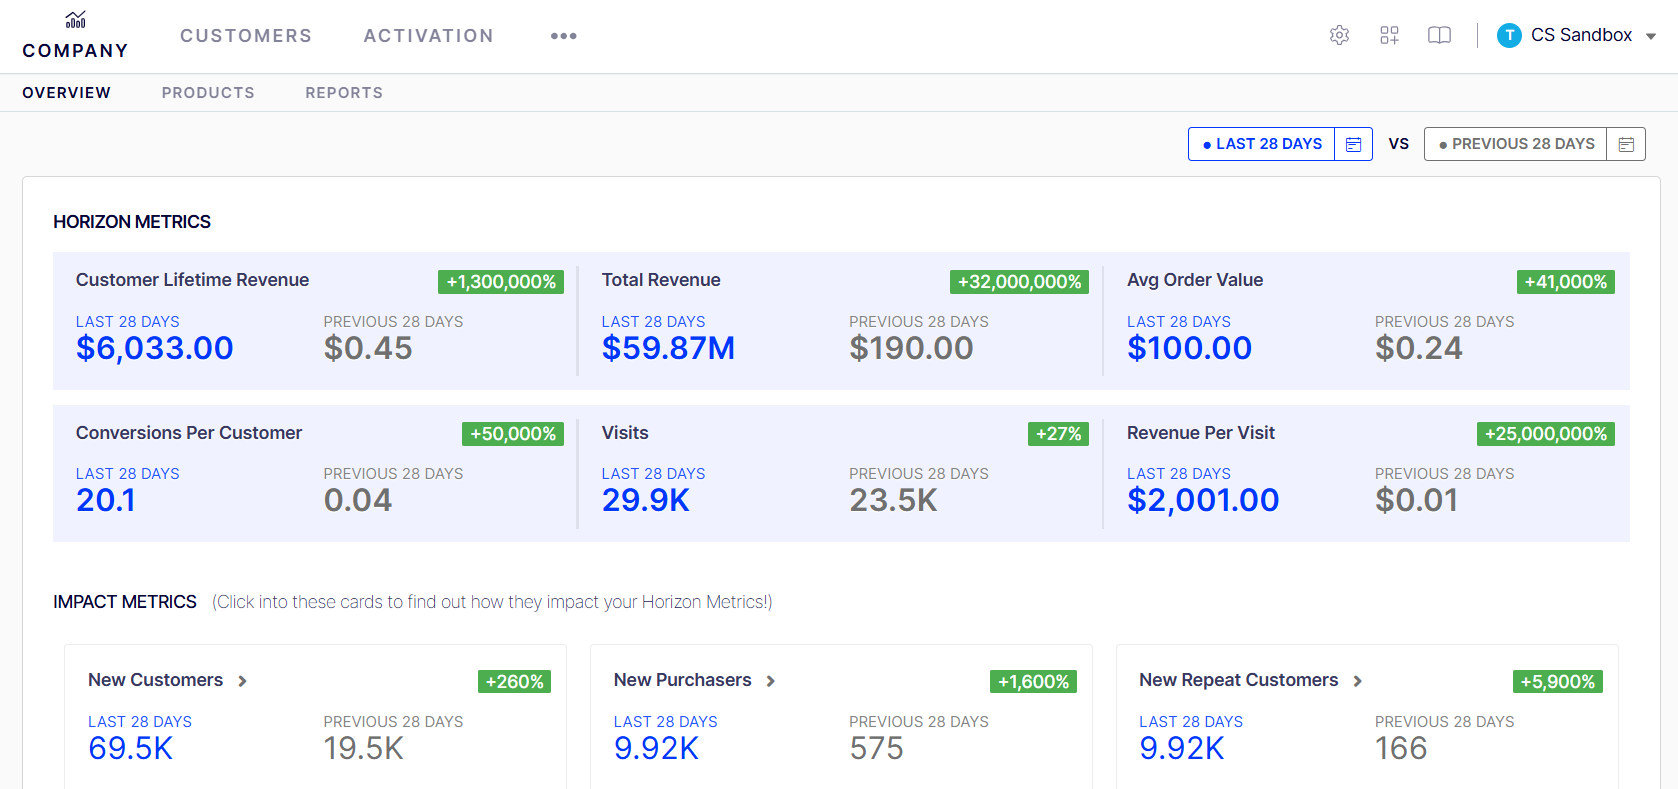Select the Last 28 Days button
Viewport: 1678px width, 789px height.
pos(1262,144)
